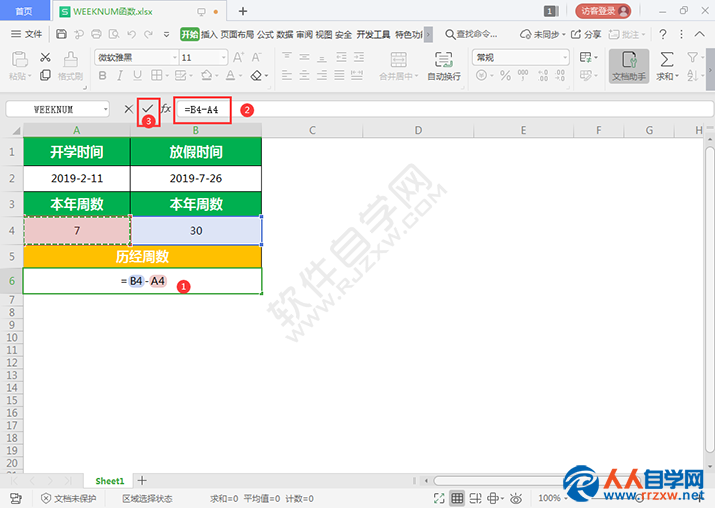Open the font name dropdown (微软雅黑)
The height and width of the screenshot is (508, 715).
(x=175, y=57)
